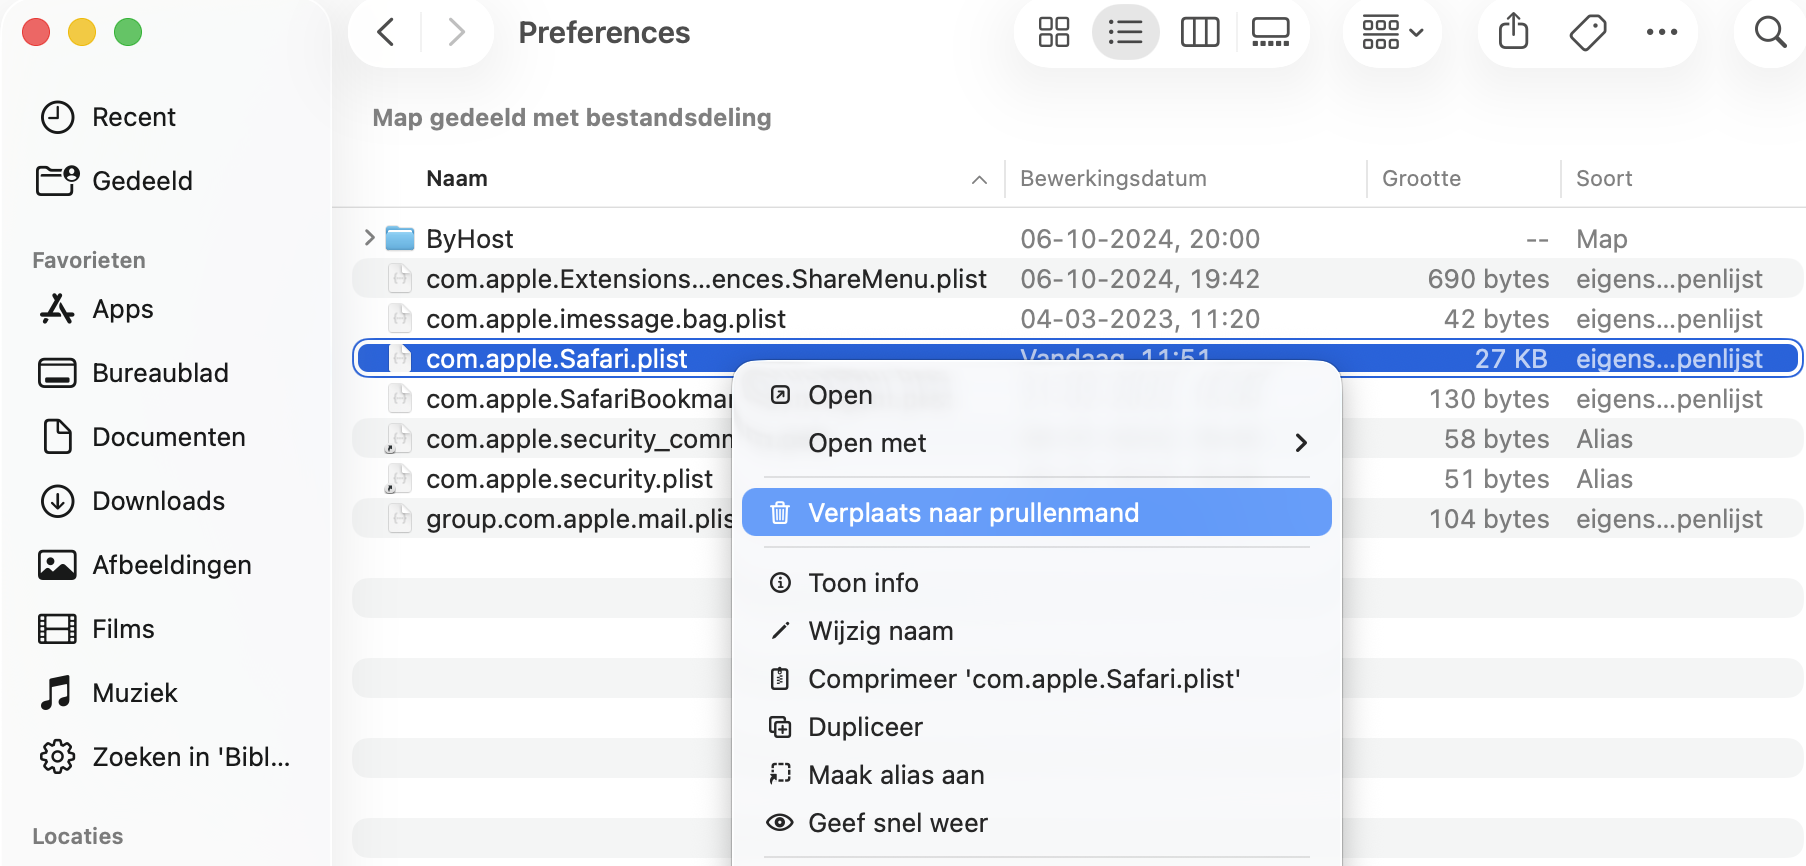
Task: Open Films in the sidebar
Action: pyautogui.click(x=96, y=629)
